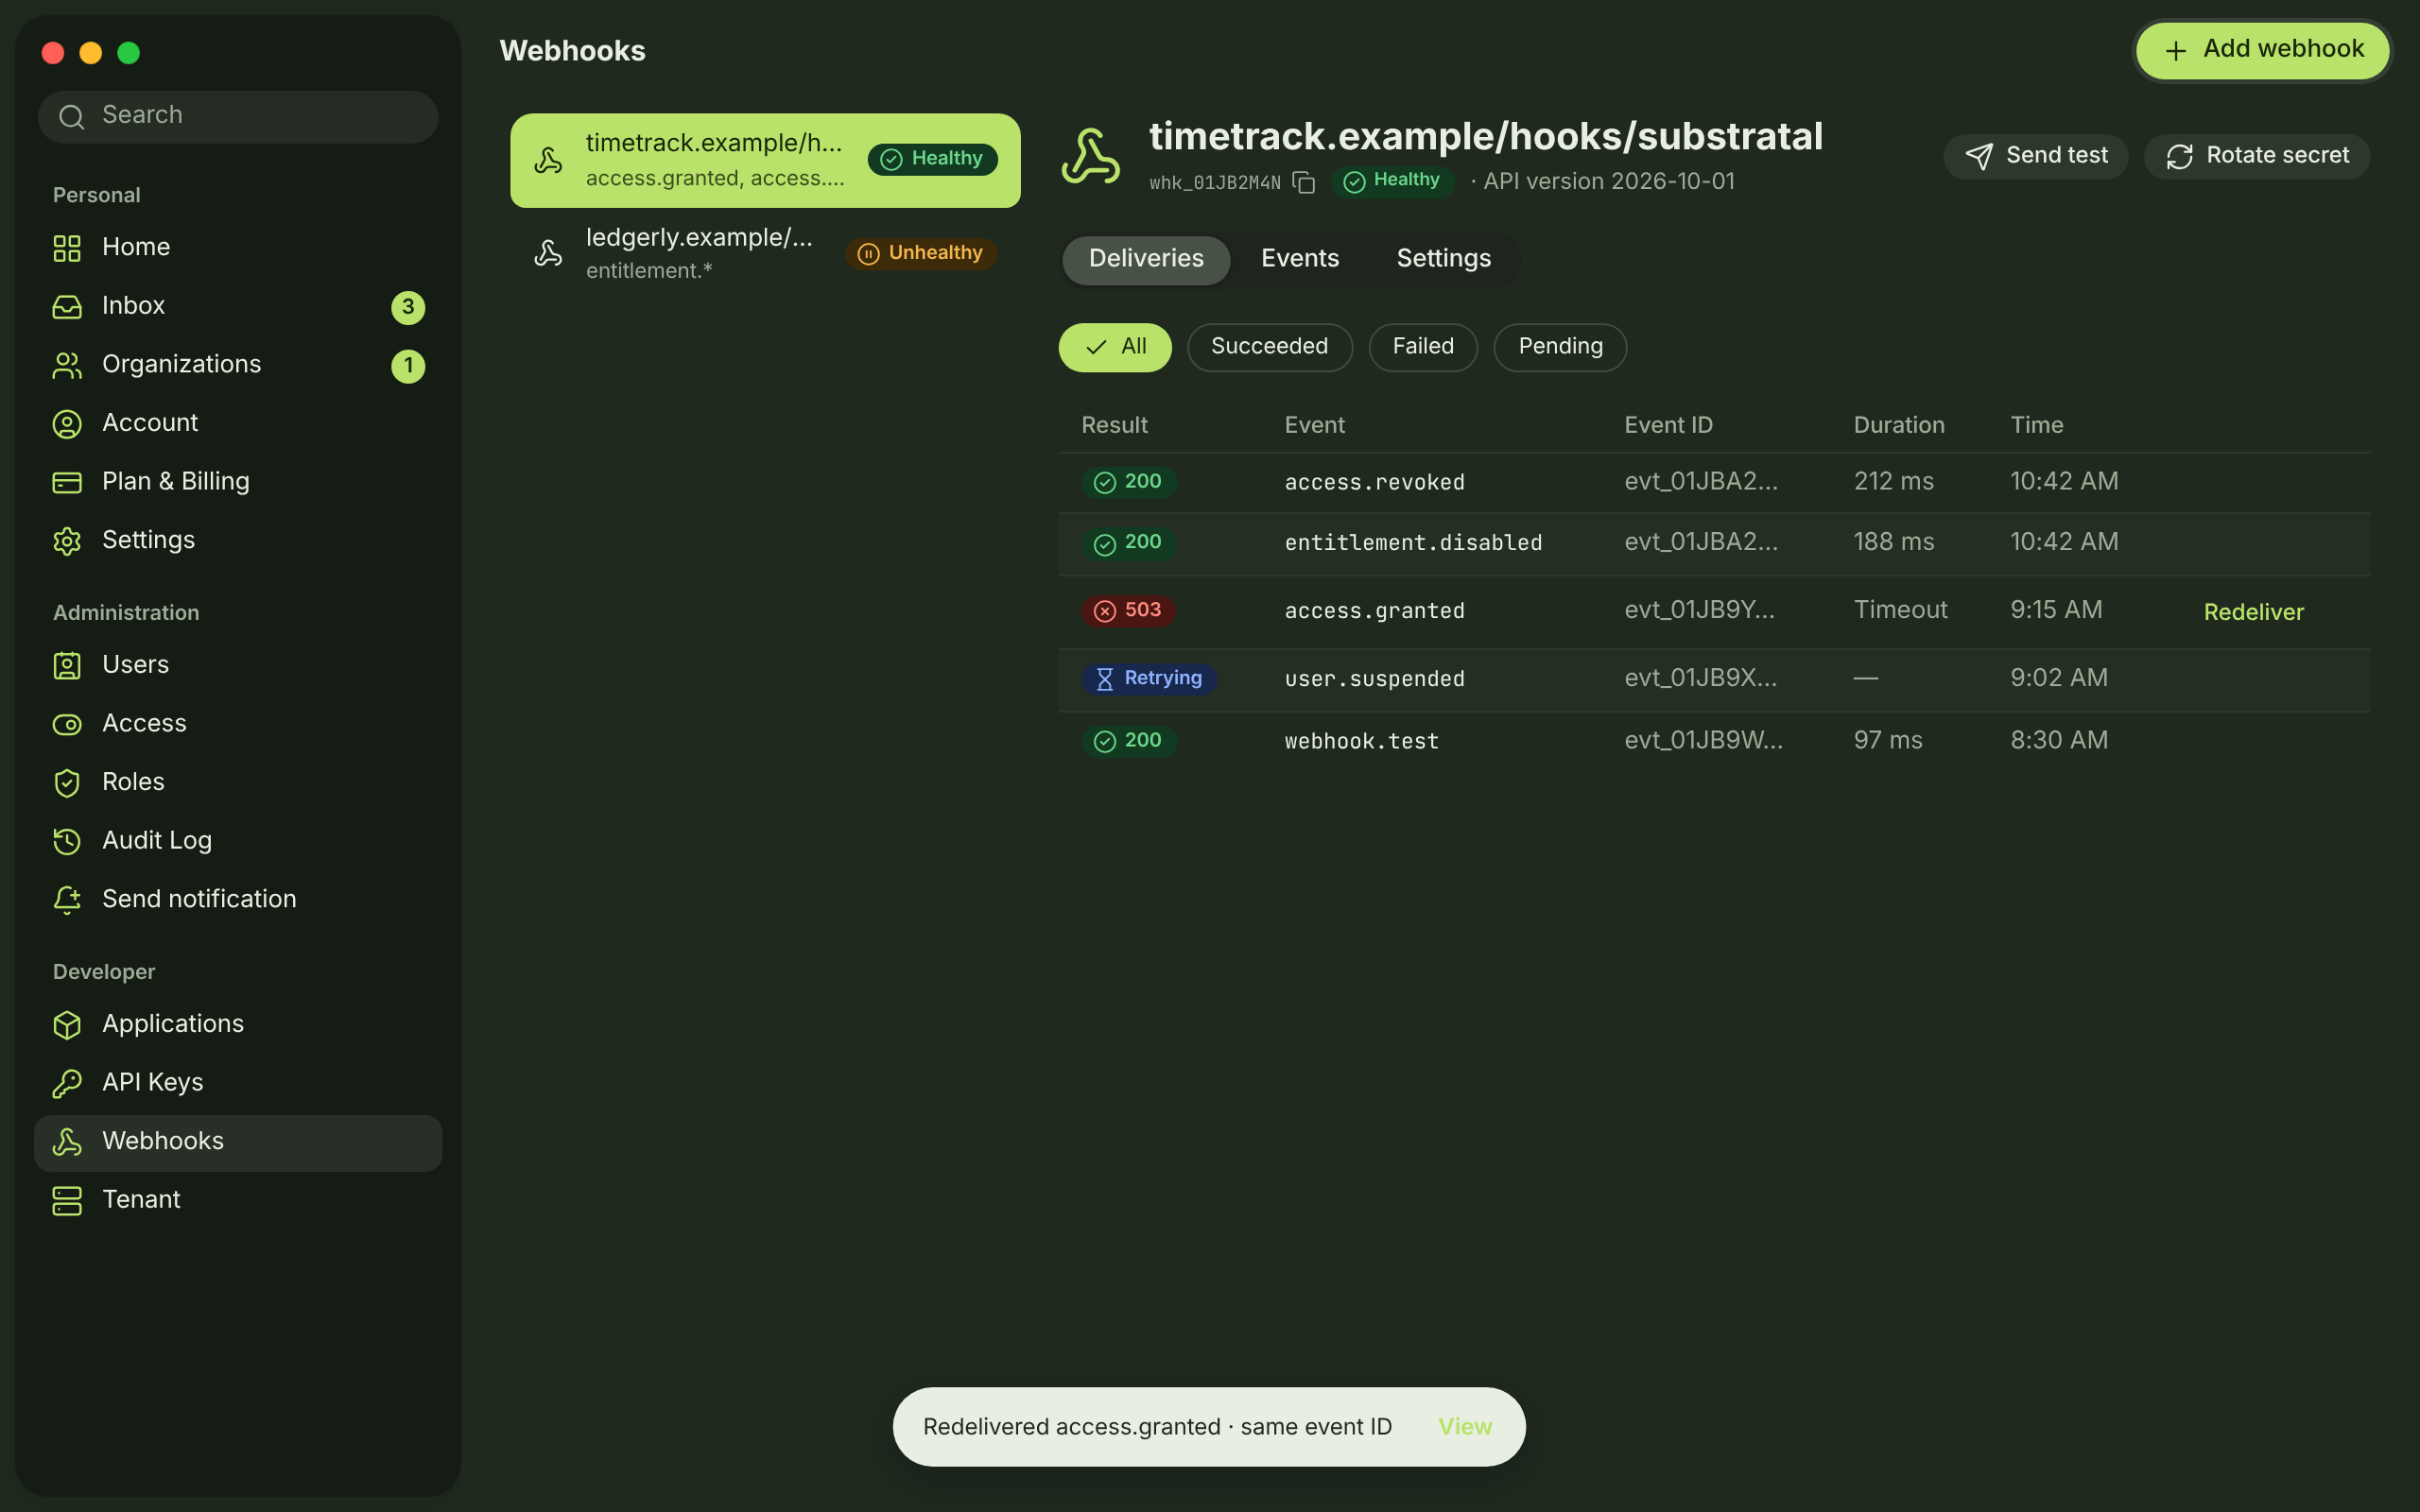Click the Home grid icon in sidebar
Screen dimensions: 2420x1512
click(x=67, y=248)
